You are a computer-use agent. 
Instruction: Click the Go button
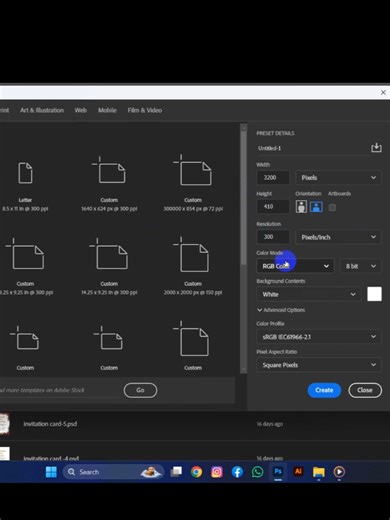140,390
